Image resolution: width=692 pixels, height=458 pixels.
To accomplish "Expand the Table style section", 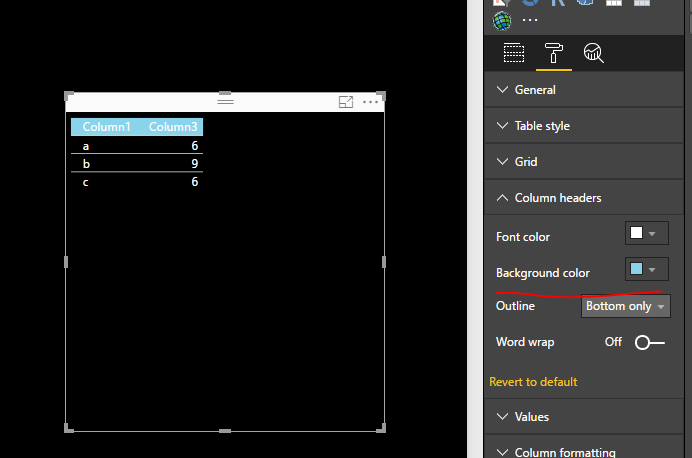I will tap(583, 126).
